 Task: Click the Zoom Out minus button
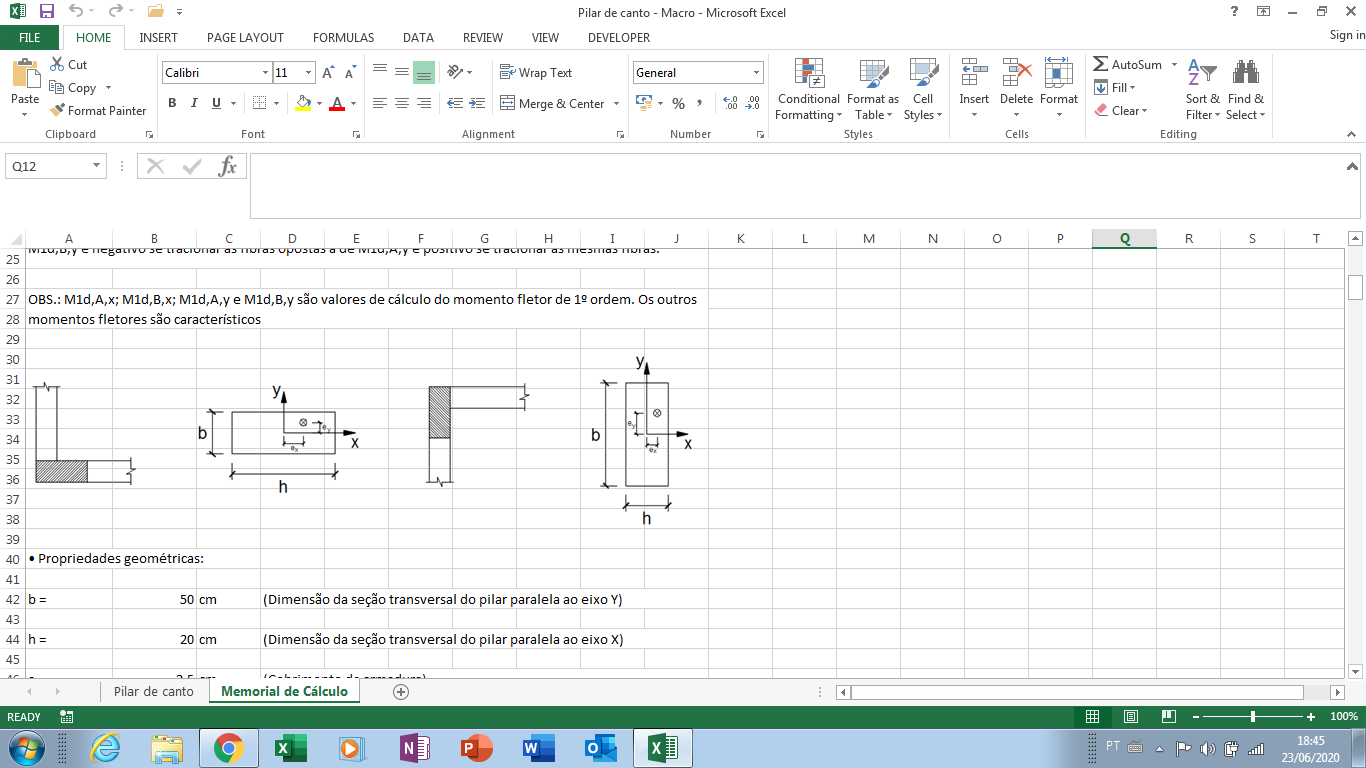(1195, 717)
